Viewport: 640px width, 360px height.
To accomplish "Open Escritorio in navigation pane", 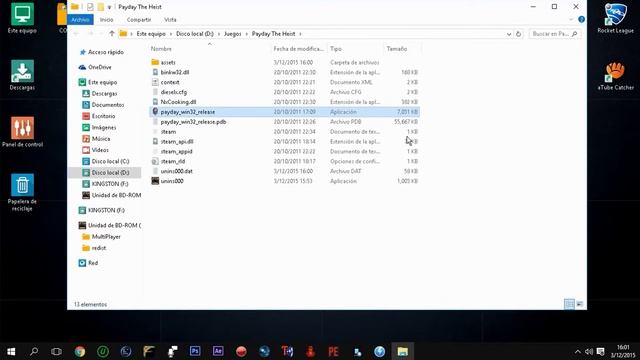I will click(103, 116).
